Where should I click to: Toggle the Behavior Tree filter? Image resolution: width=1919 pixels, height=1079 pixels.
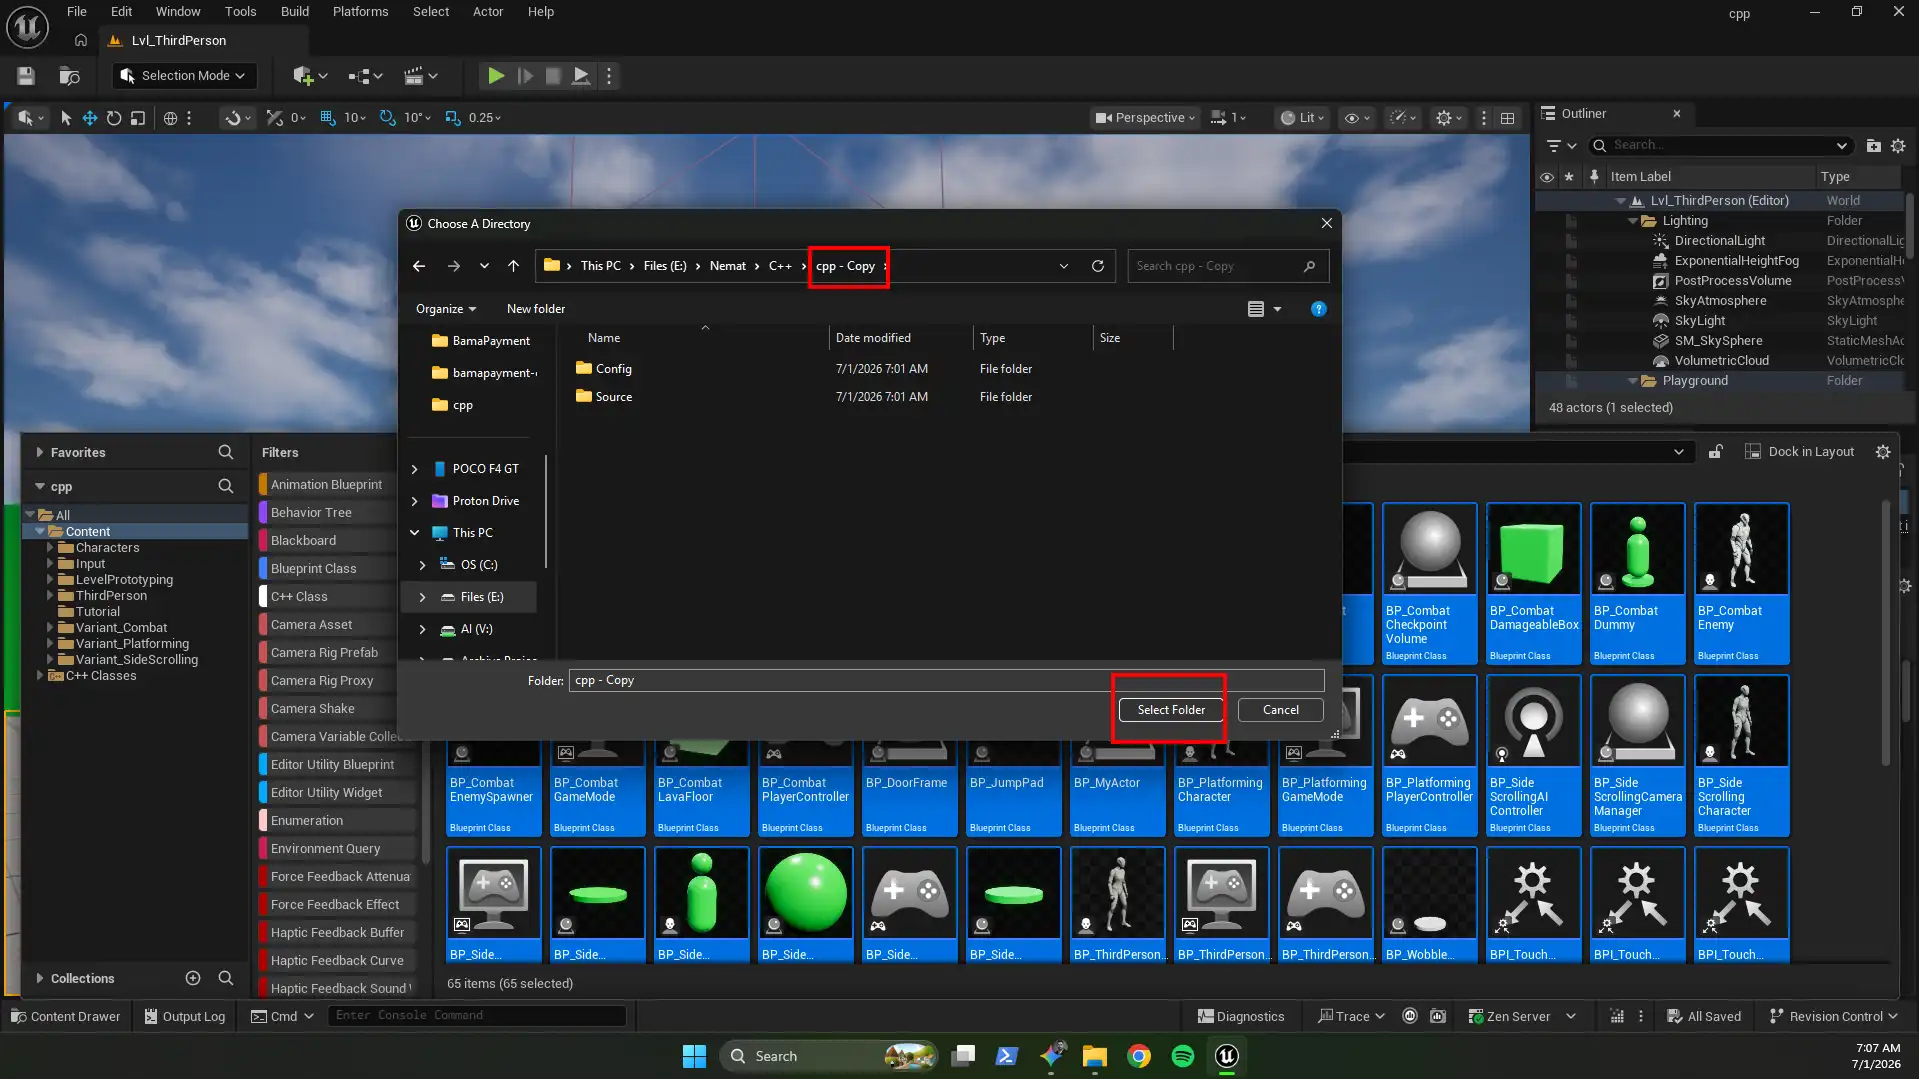(x=335, y=512)
